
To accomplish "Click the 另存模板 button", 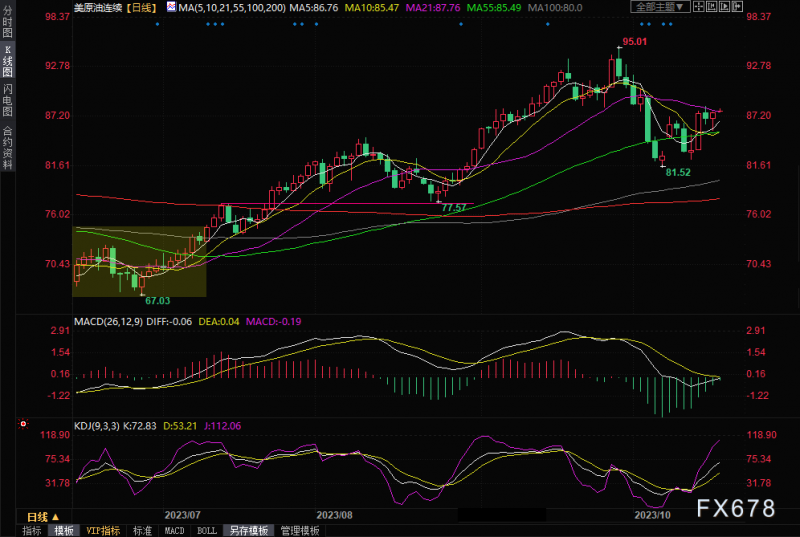I will [246, 530].
